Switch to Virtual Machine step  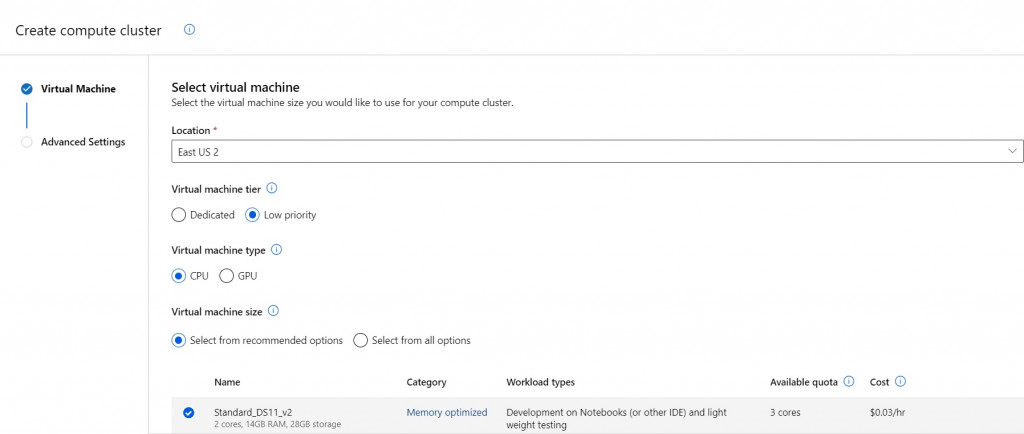click(78, 89)
